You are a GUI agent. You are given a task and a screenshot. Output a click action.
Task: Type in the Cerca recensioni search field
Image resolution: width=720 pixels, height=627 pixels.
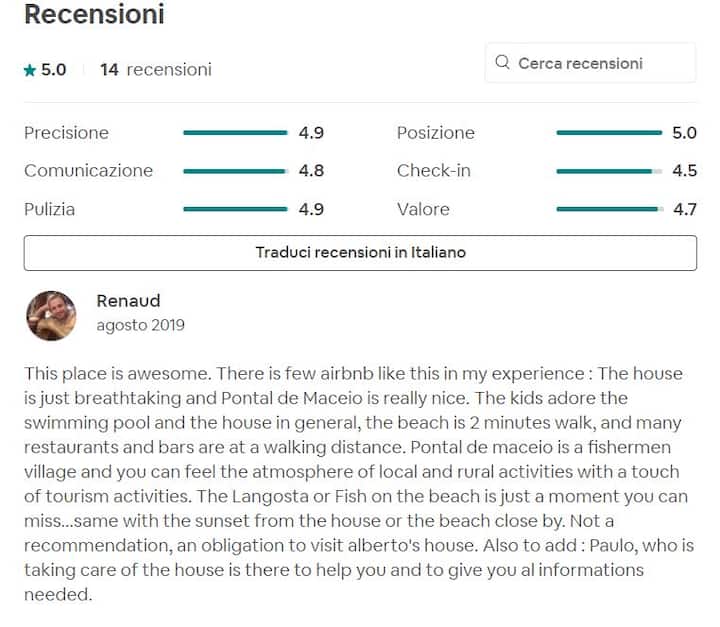coord(600,63)
